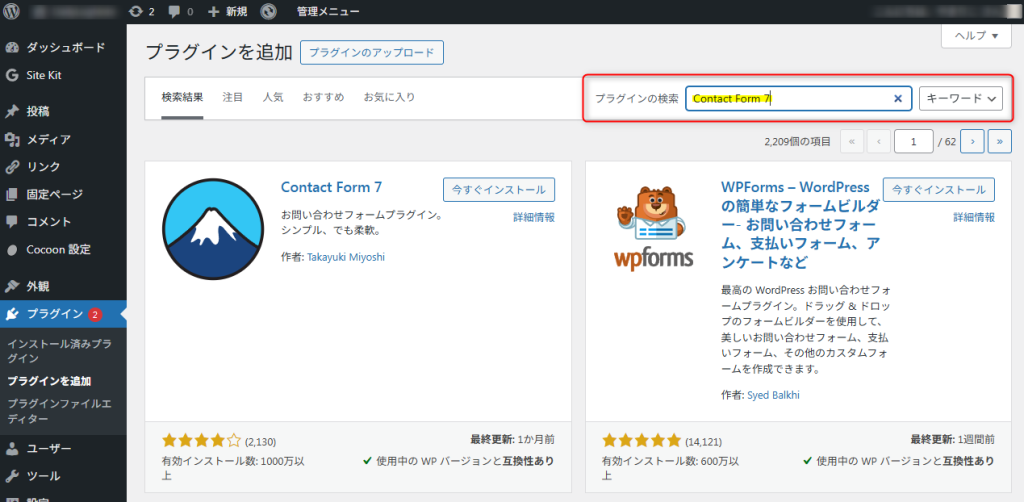The height and width of the screenshot is (502, 1024).
Task: Click the プラグインのアップロード upload button
Action: click(371, 52)
